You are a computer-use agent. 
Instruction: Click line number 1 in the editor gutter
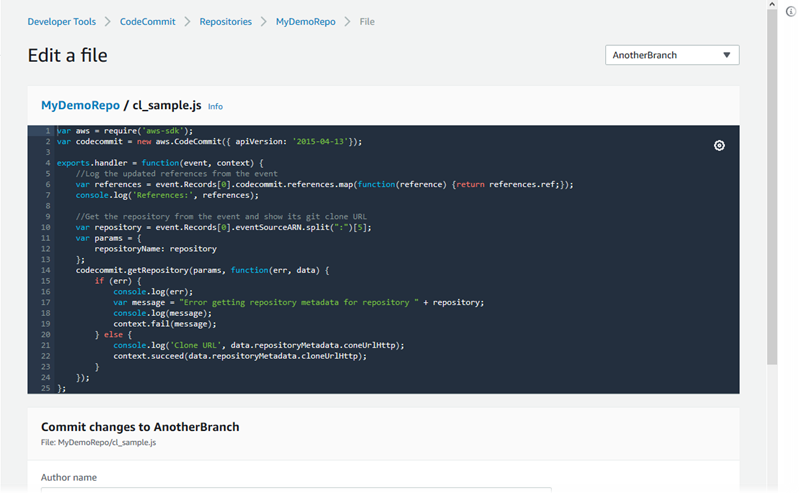[46, 131]
